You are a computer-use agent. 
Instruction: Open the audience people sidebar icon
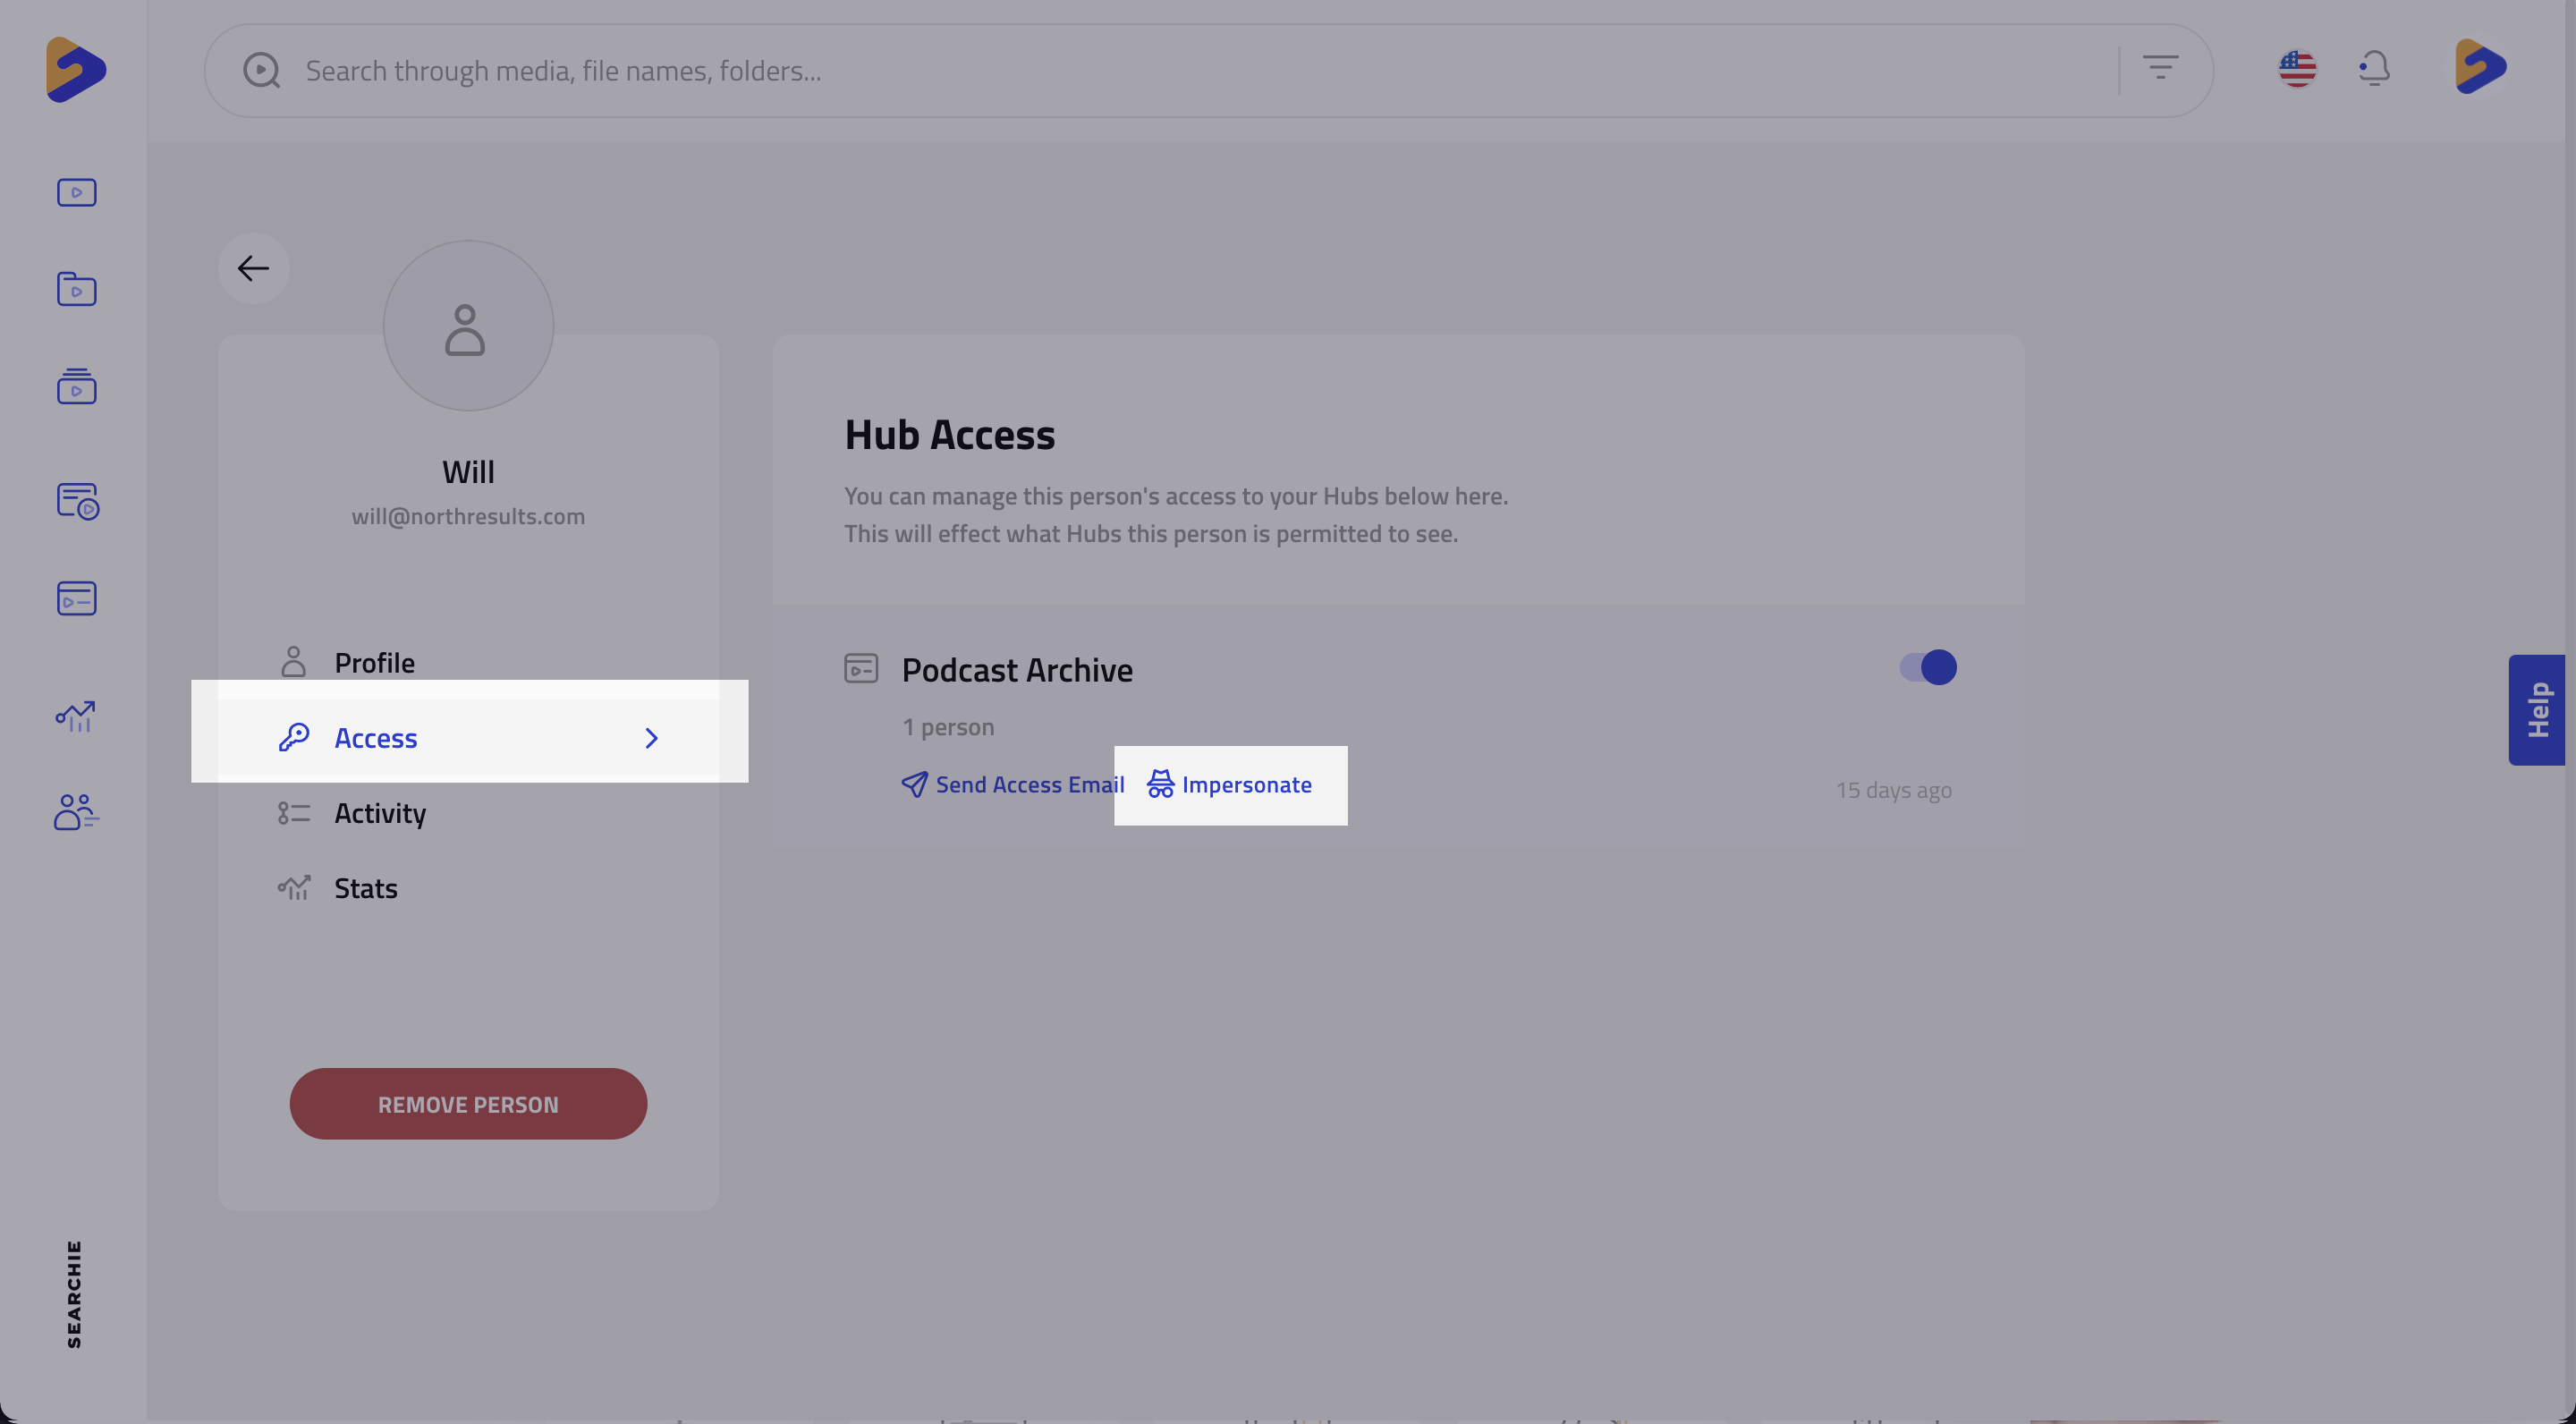(x=76, y=812)
